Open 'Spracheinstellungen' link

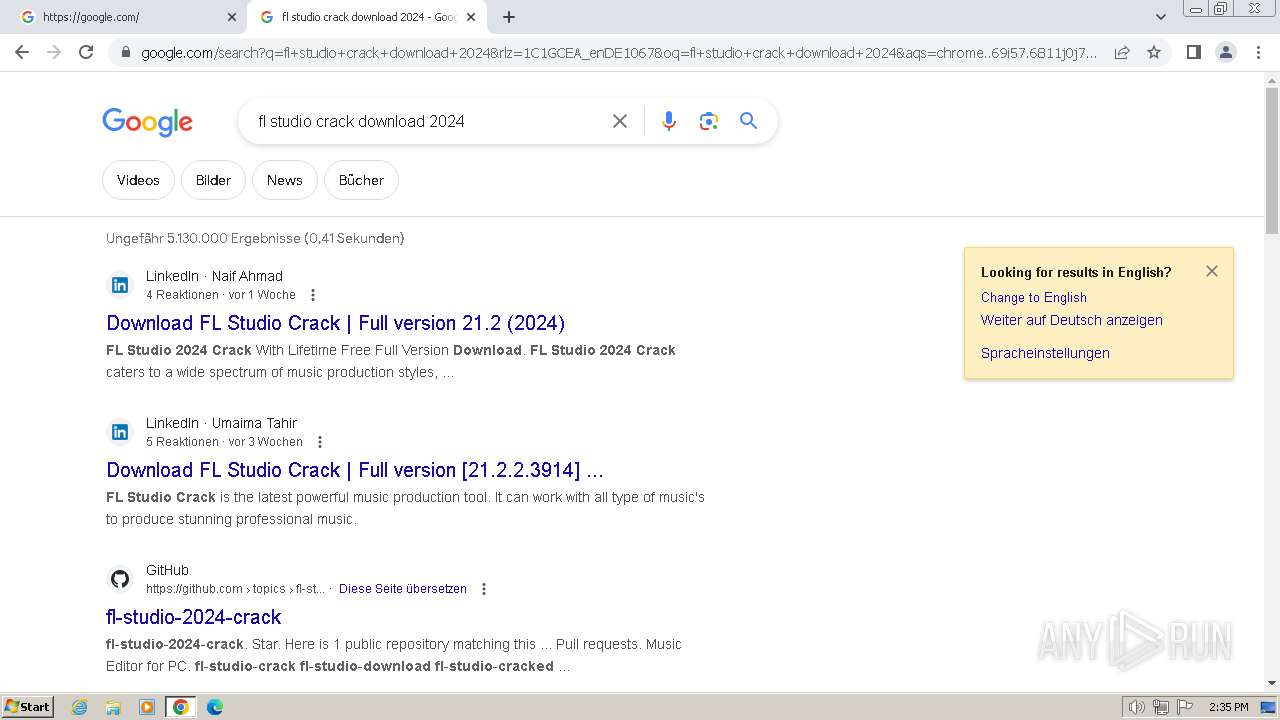click(1045, 353)
